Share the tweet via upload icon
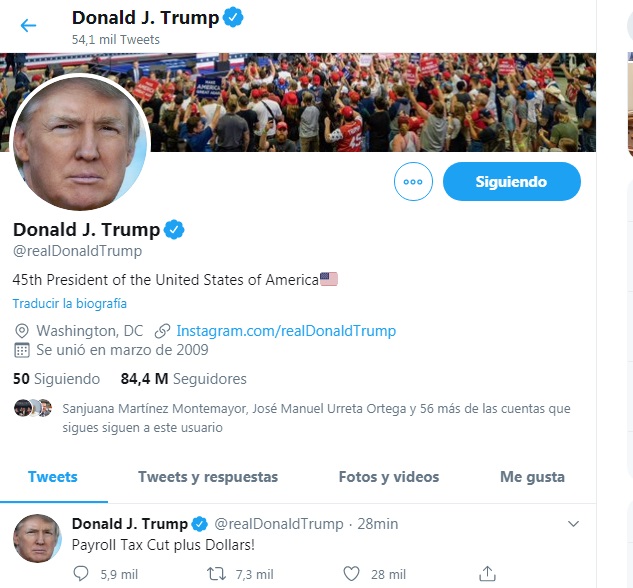 [x=487, y=573]
